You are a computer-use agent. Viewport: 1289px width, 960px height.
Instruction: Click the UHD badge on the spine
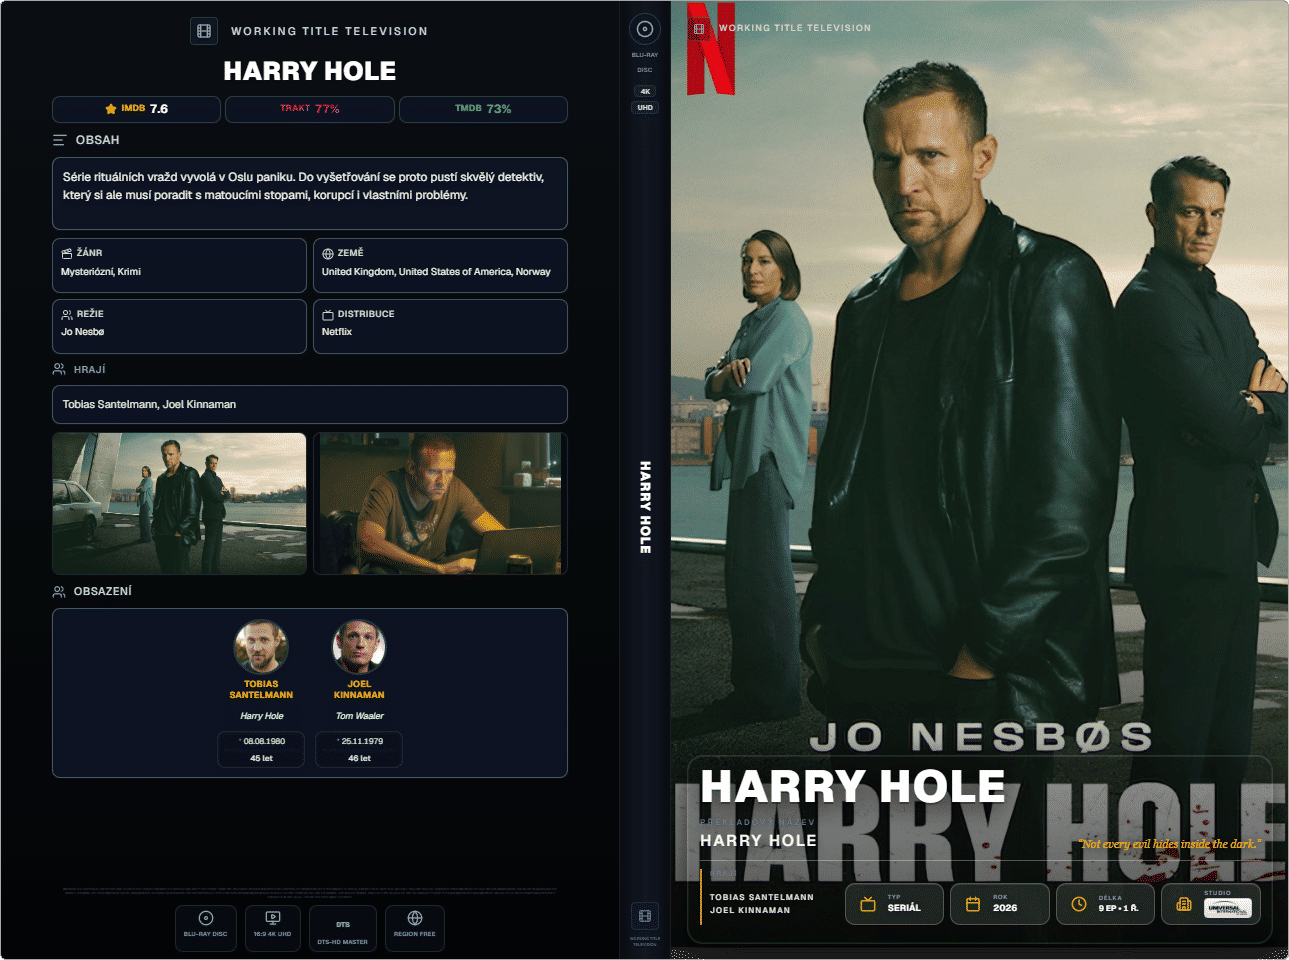pyautogui.click(x=645, y=108)
